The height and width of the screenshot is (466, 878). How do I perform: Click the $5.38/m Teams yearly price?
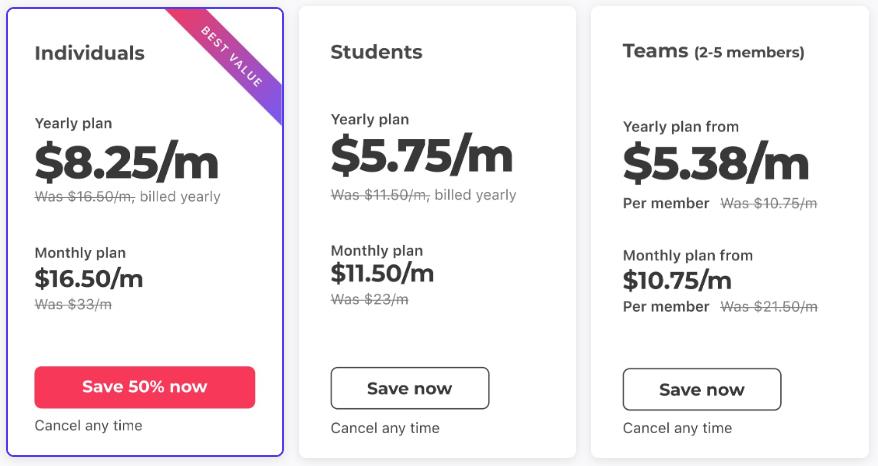pos(715,163)
